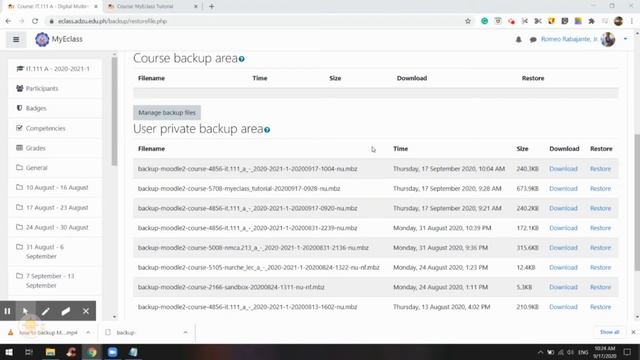The width and height of the screenshot is (640, 360).
Task: Download the nurche_lec backup file
Action: tap(563, 267)
